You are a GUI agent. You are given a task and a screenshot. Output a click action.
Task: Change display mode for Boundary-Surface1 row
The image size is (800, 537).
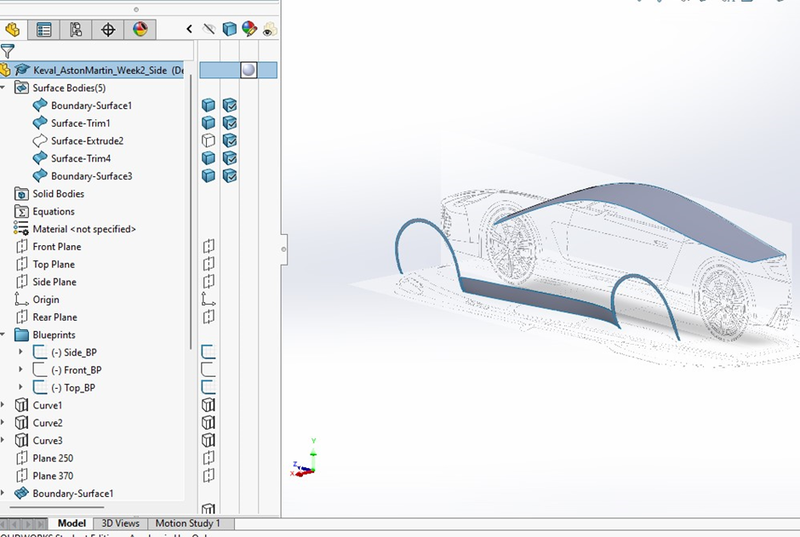coord(230,105)
